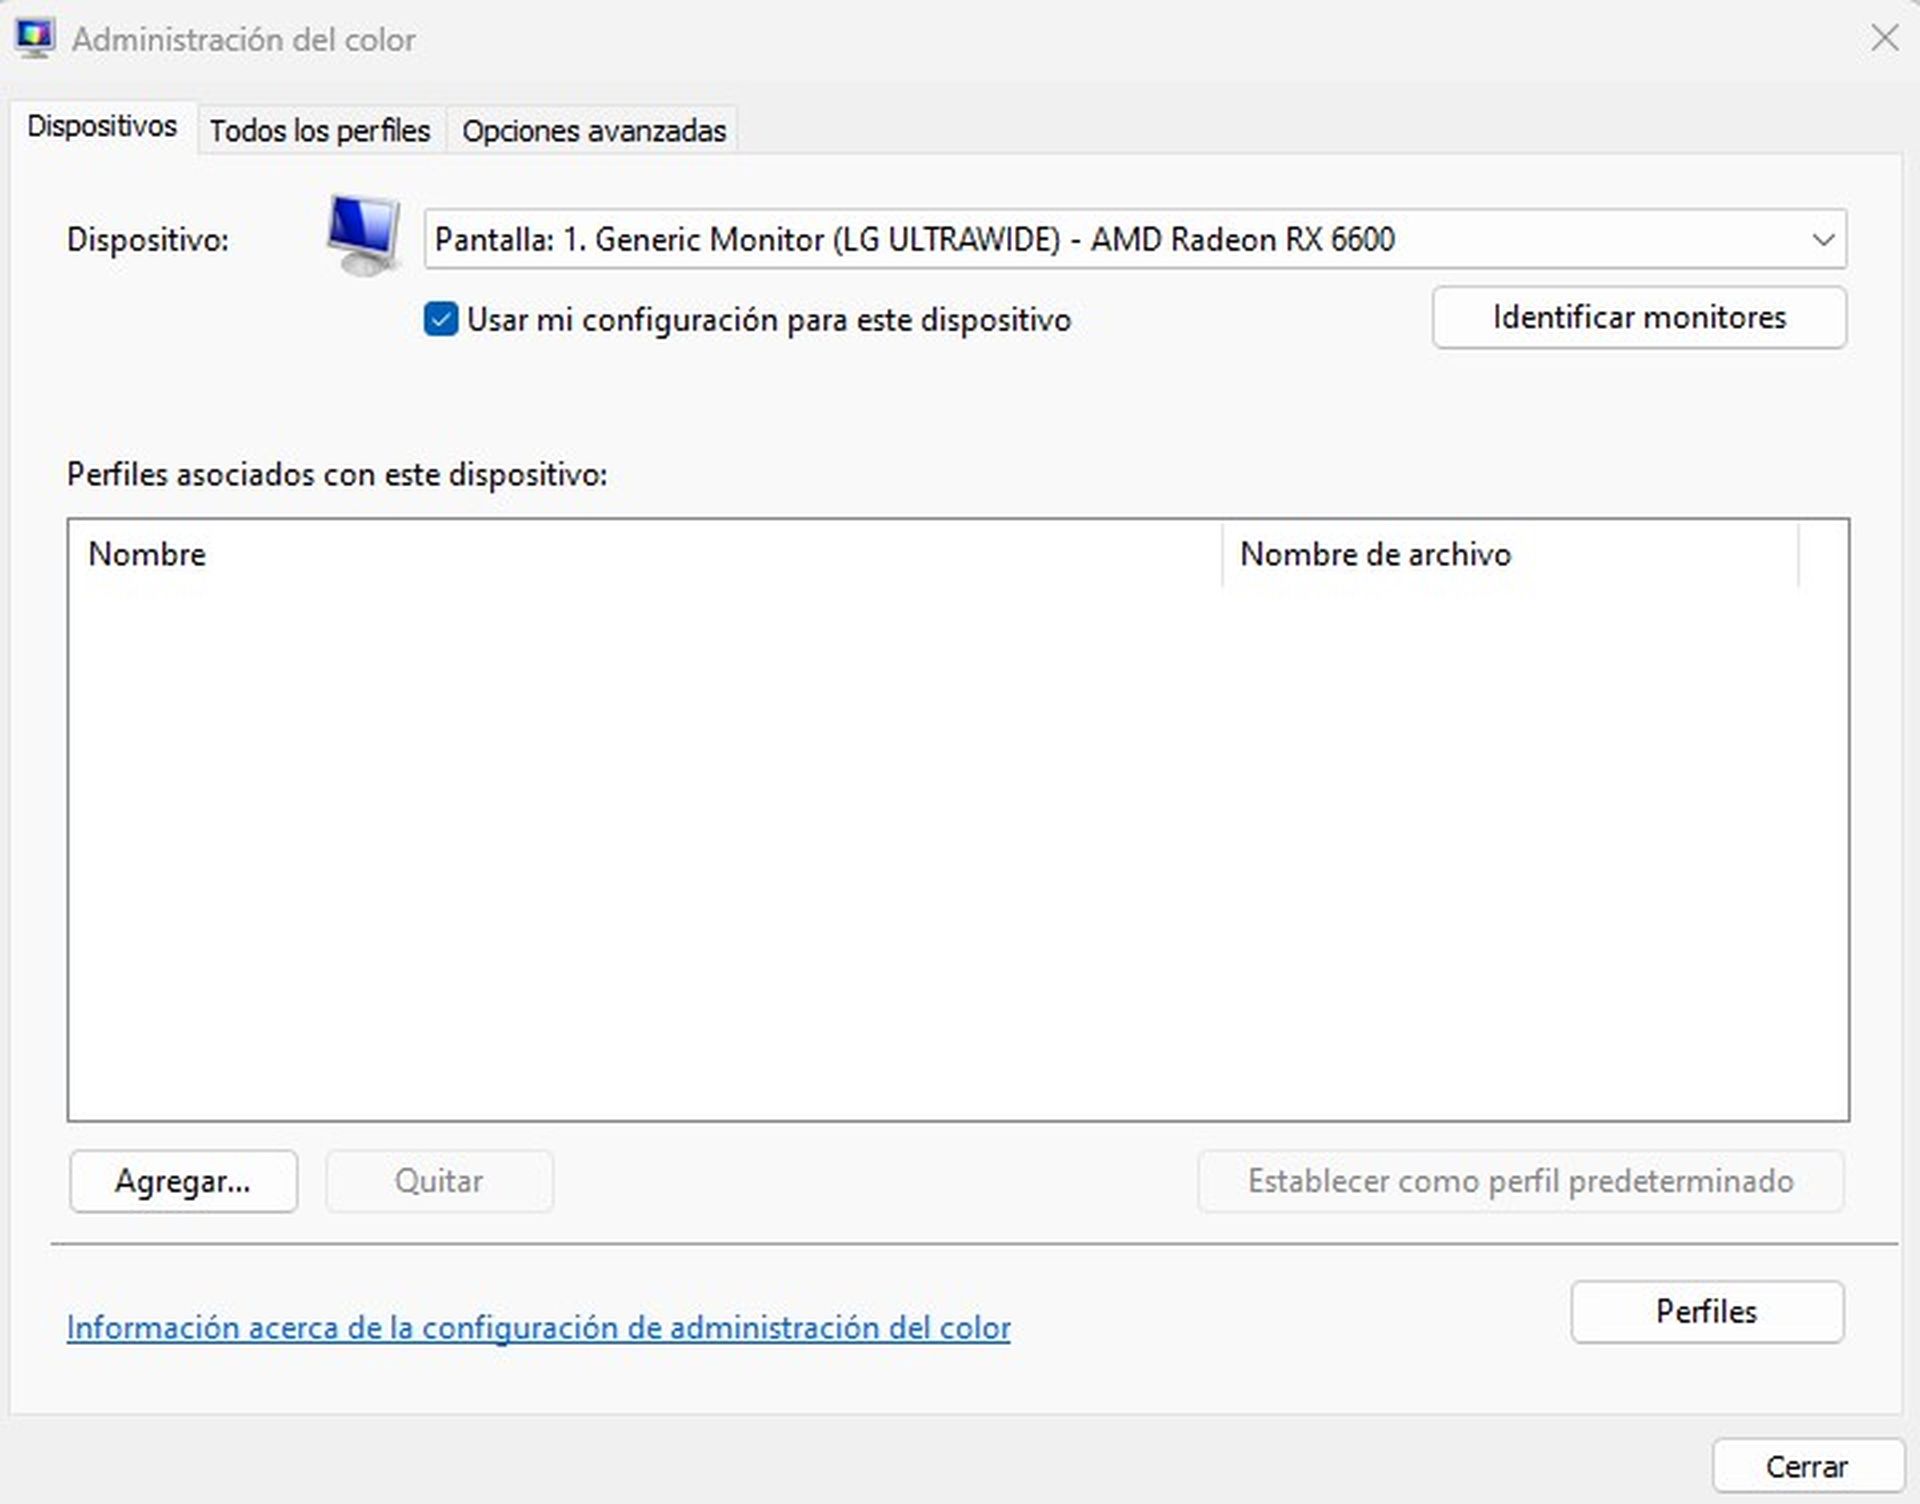Click the dropdown chevron on the device field
This screenshot has width=1920, height=1504.
point(1821,239)
